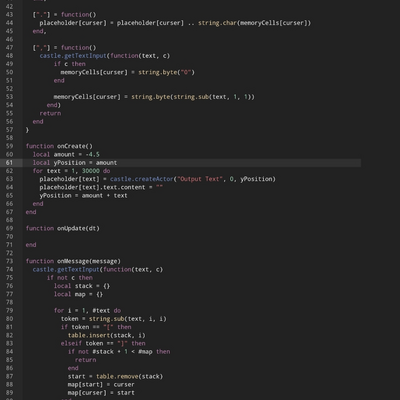Click castle.createActor call on line 63
The height and width of the screenshot is (400, 400).
pos(142,179)
